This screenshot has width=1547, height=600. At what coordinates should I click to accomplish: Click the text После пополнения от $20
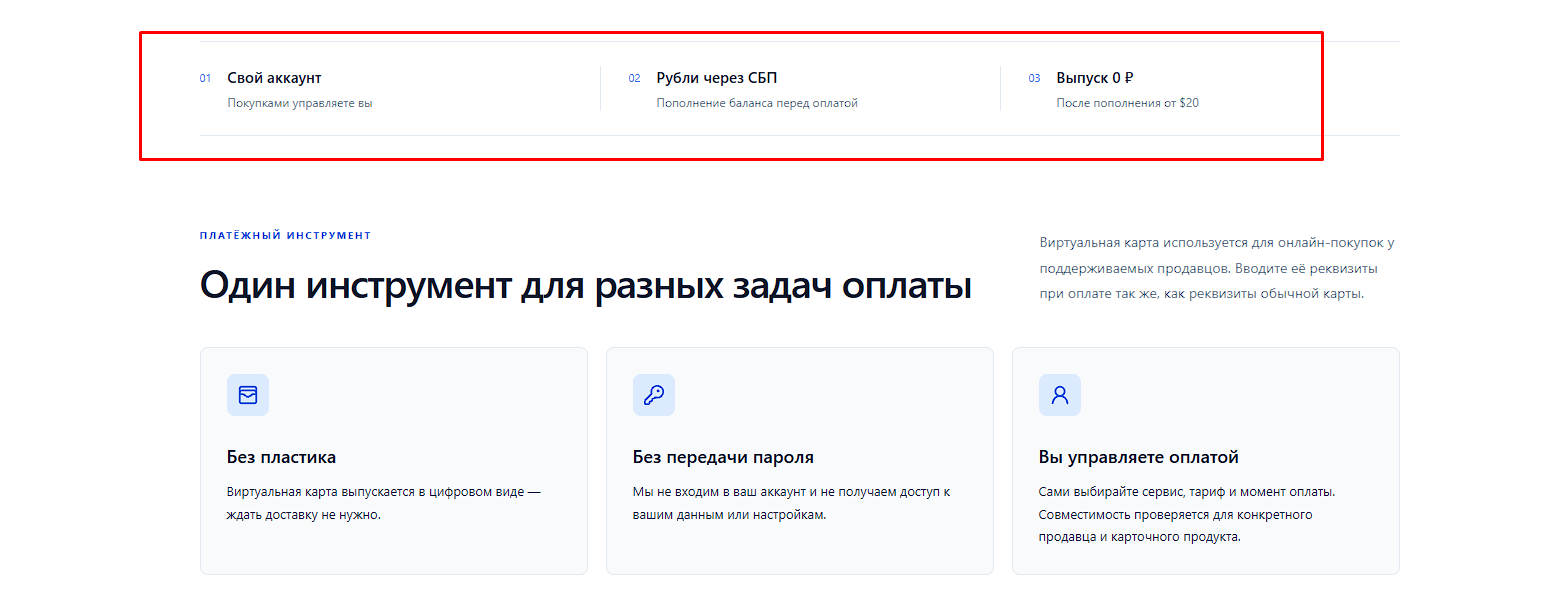coord(1127,103)
